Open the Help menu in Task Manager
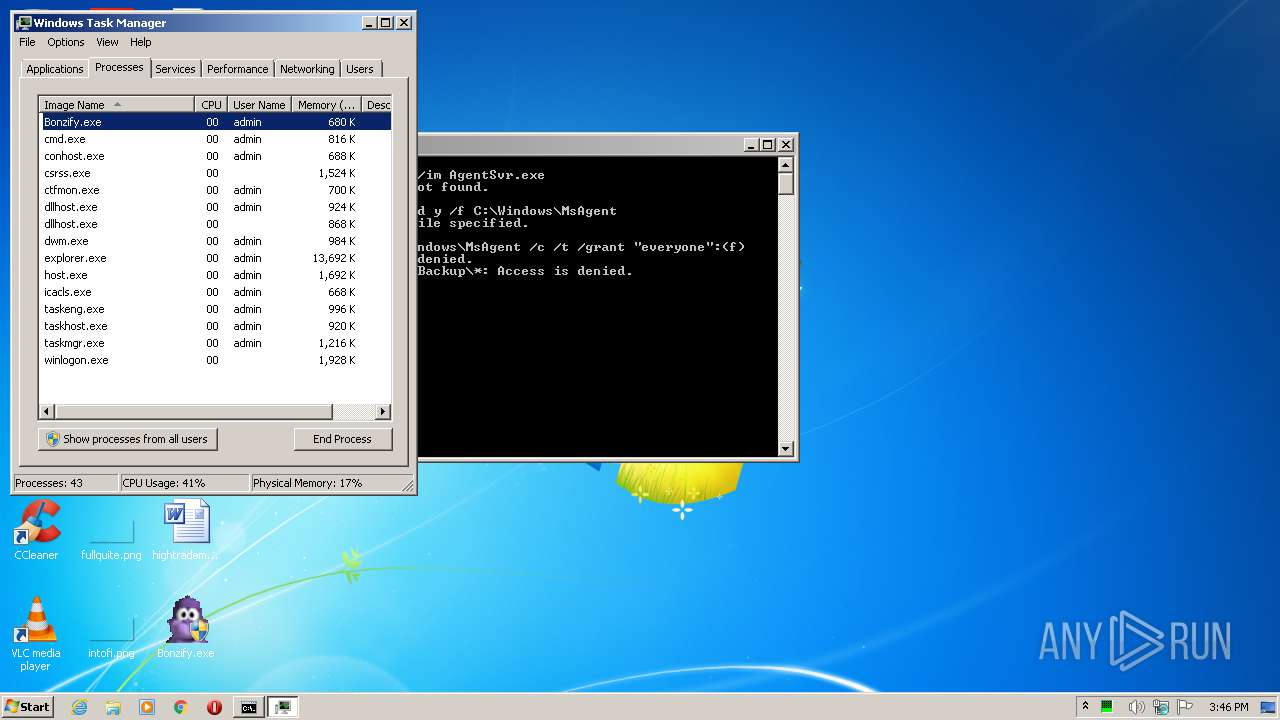This screenshot has width=1280, height=720. [141, 42]
